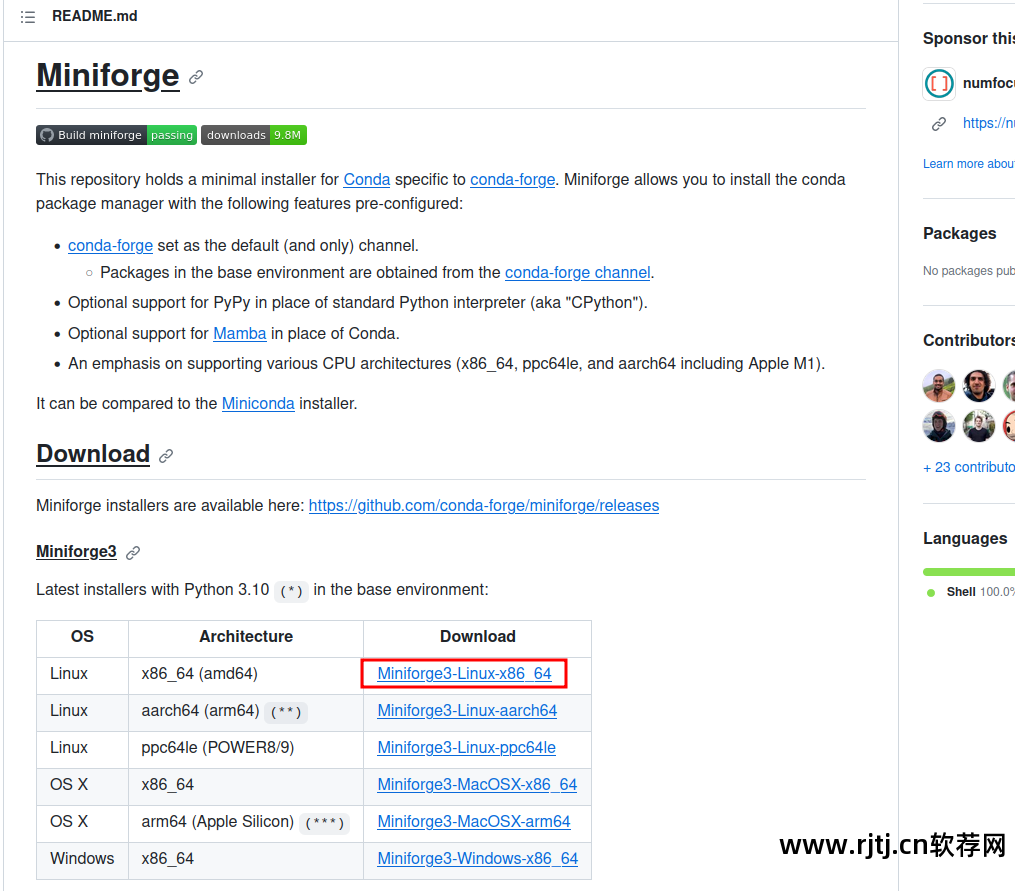Click the (**) footnote marker in aarch64 row

285,712
